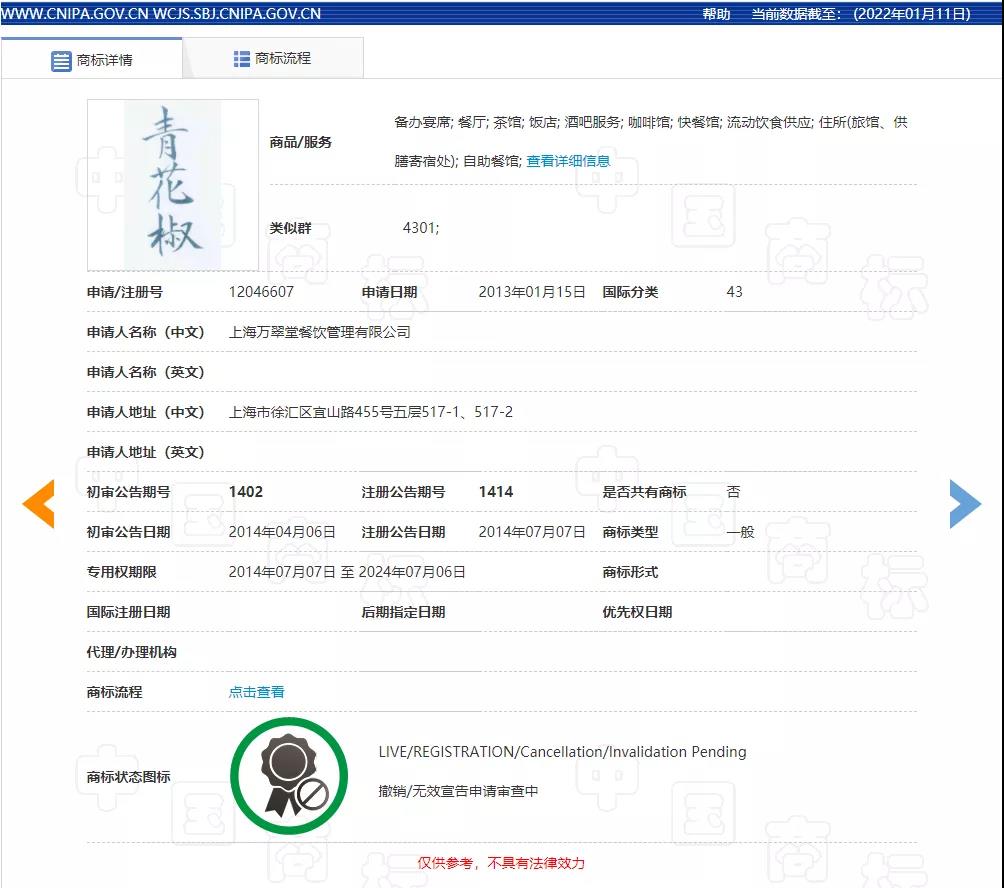The width and height of the screenshot is (1004, 888).
Task: Go to next record with blue right arrow
Action: (965, 504)
